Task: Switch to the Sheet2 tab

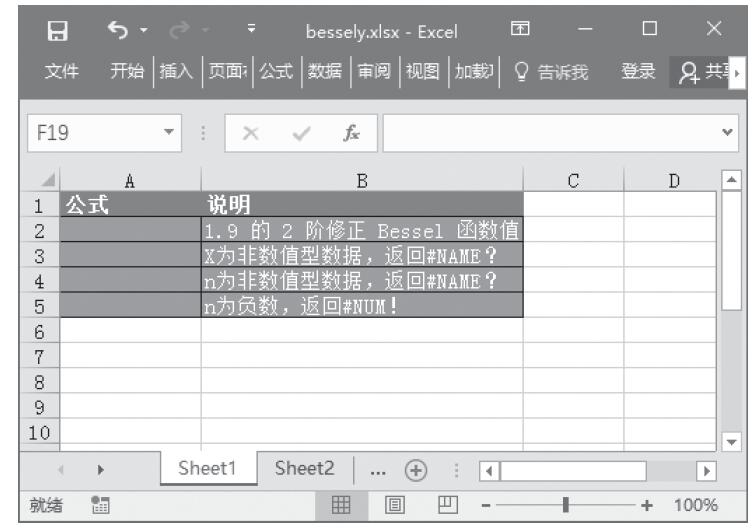Action: pos(305,469)
